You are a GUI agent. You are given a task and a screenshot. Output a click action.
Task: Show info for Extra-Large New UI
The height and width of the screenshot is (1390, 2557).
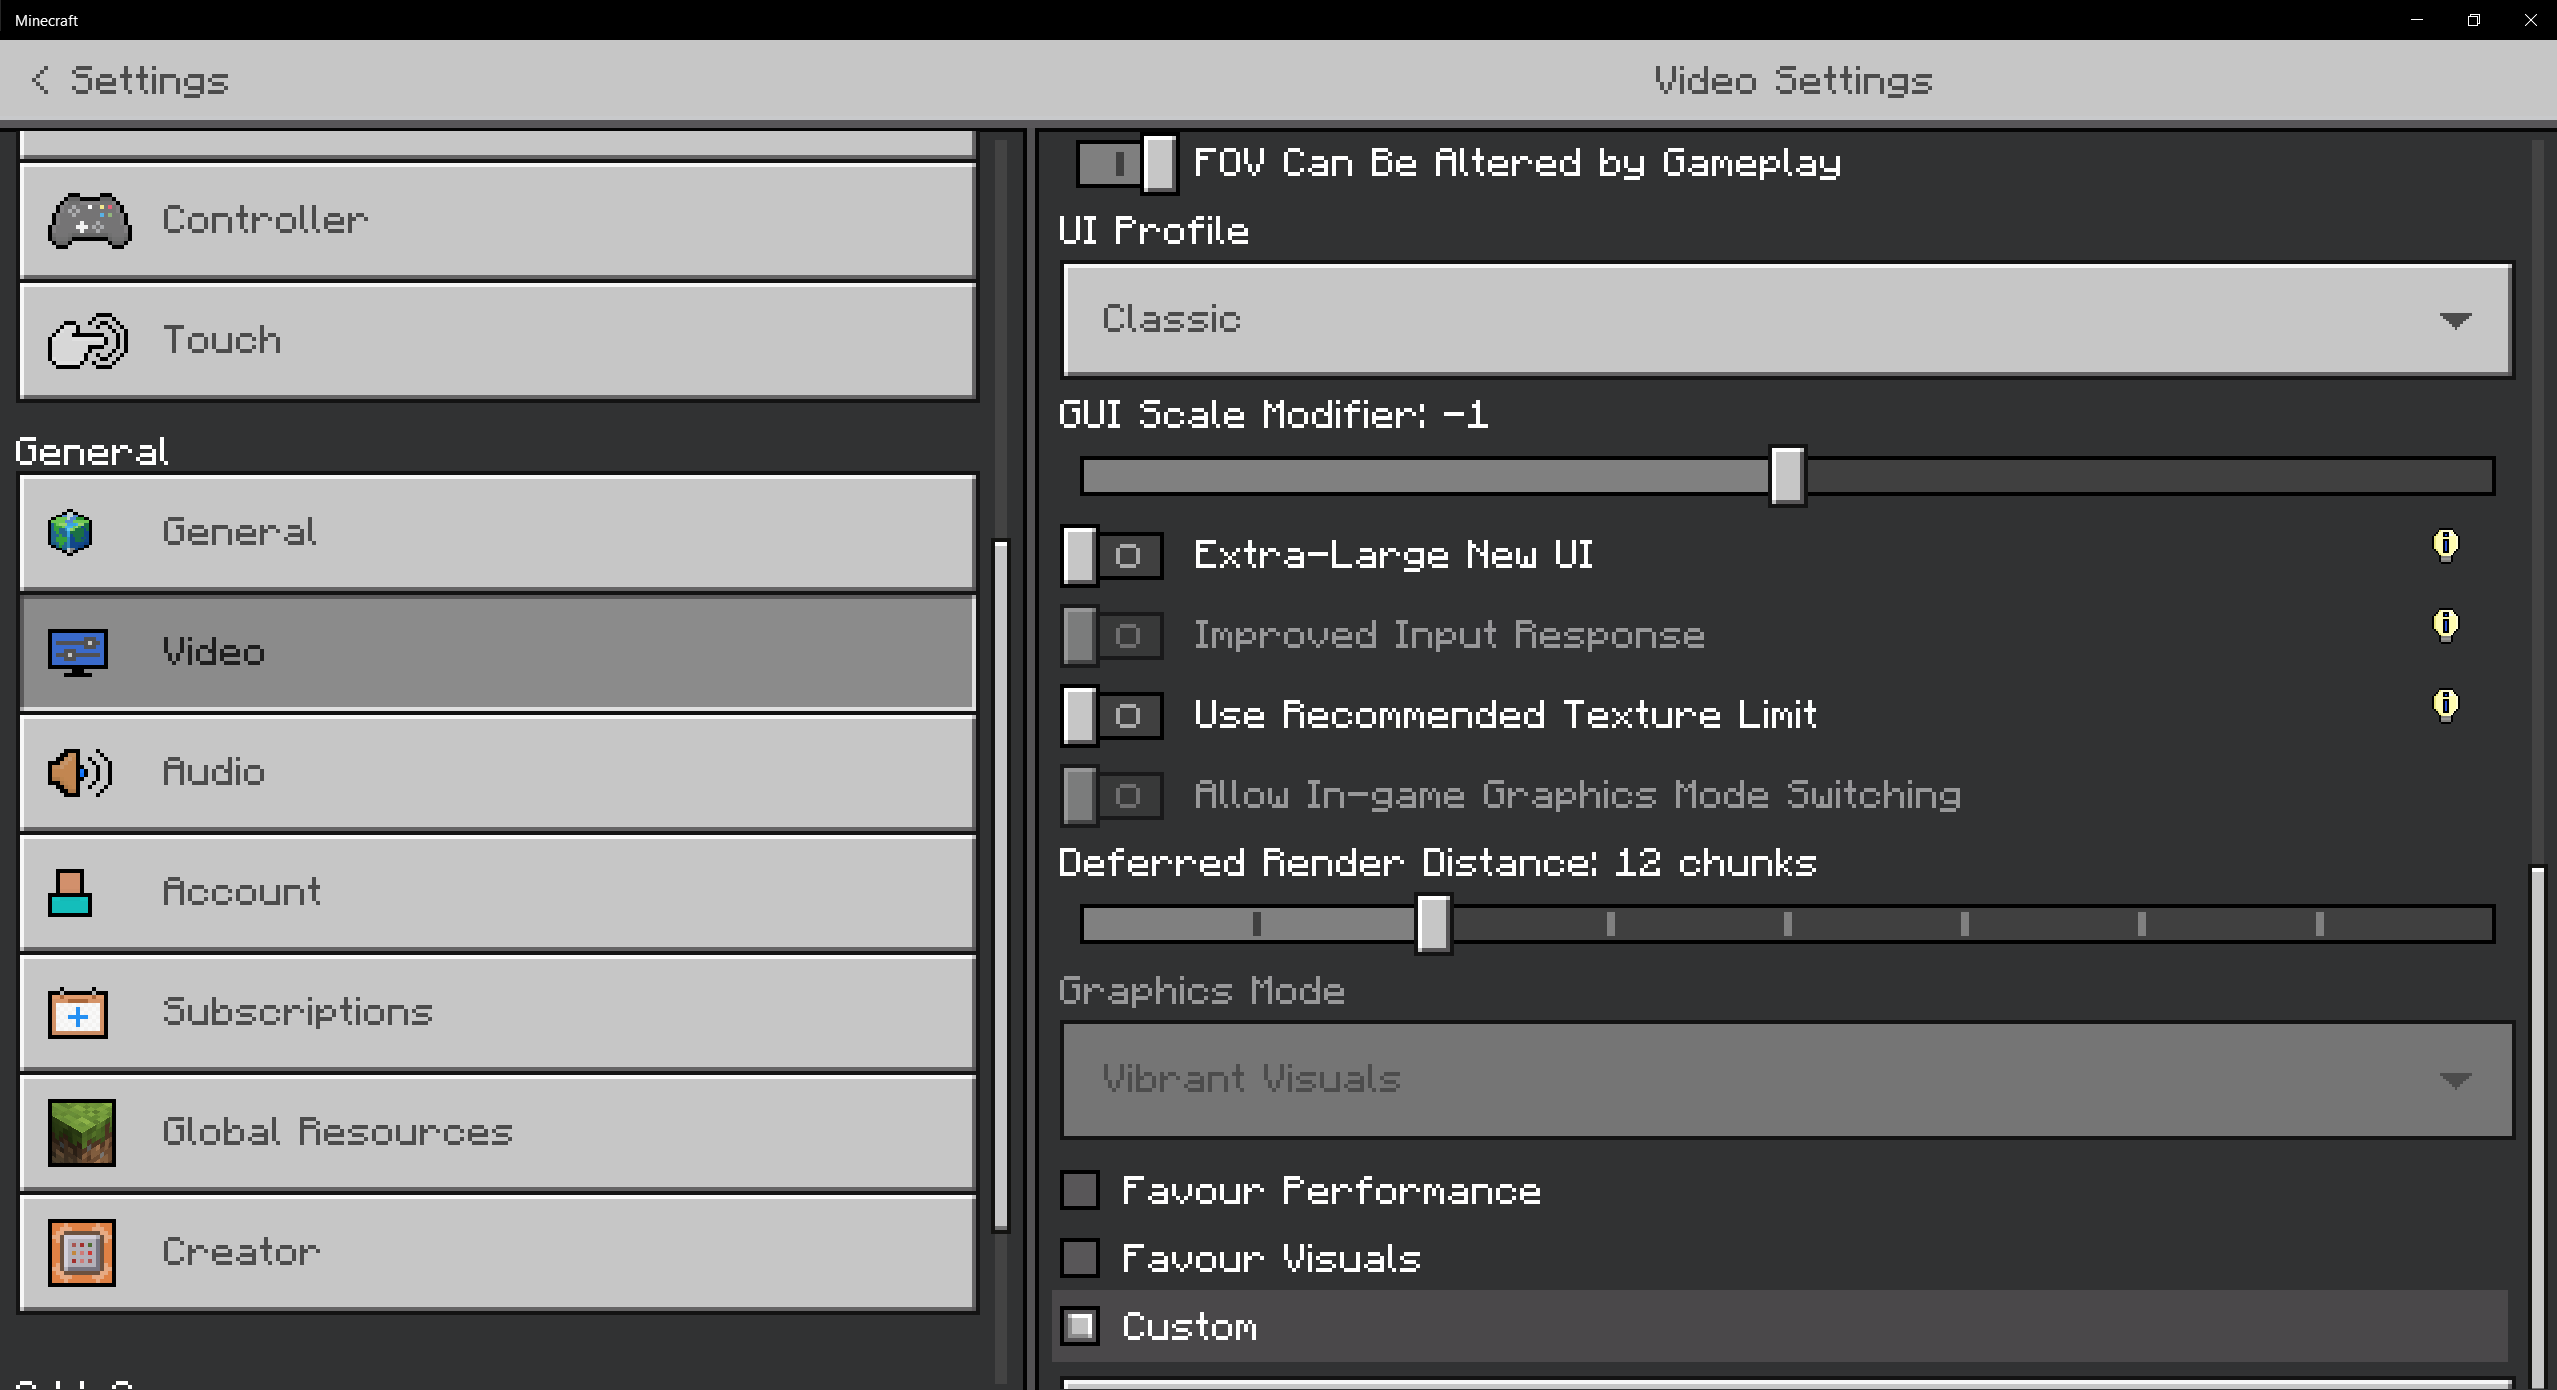click(2445, 546)
